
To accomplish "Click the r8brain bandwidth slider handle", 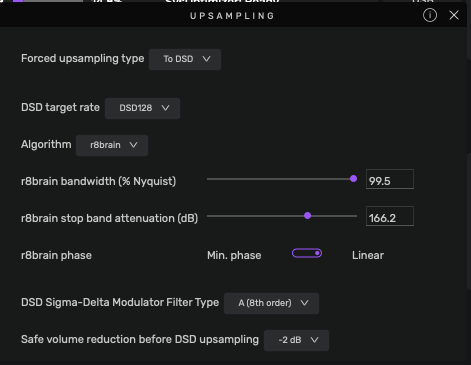I will tap(353, 179).
